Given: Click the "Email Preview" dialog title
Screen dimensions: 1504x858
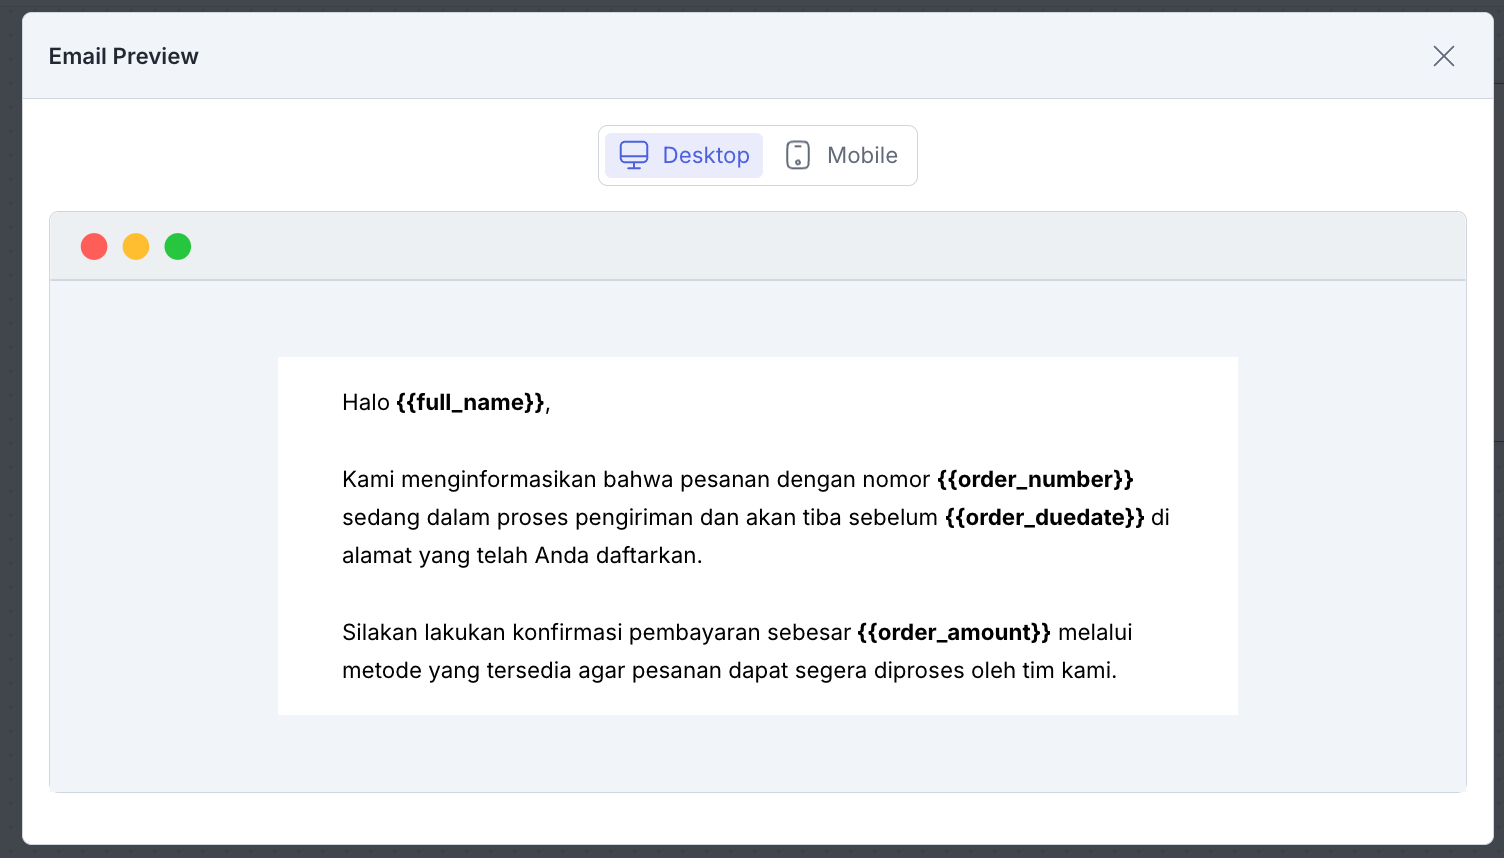Looking at the screenshot, I should pyautogui.click(x=123, y=56).
